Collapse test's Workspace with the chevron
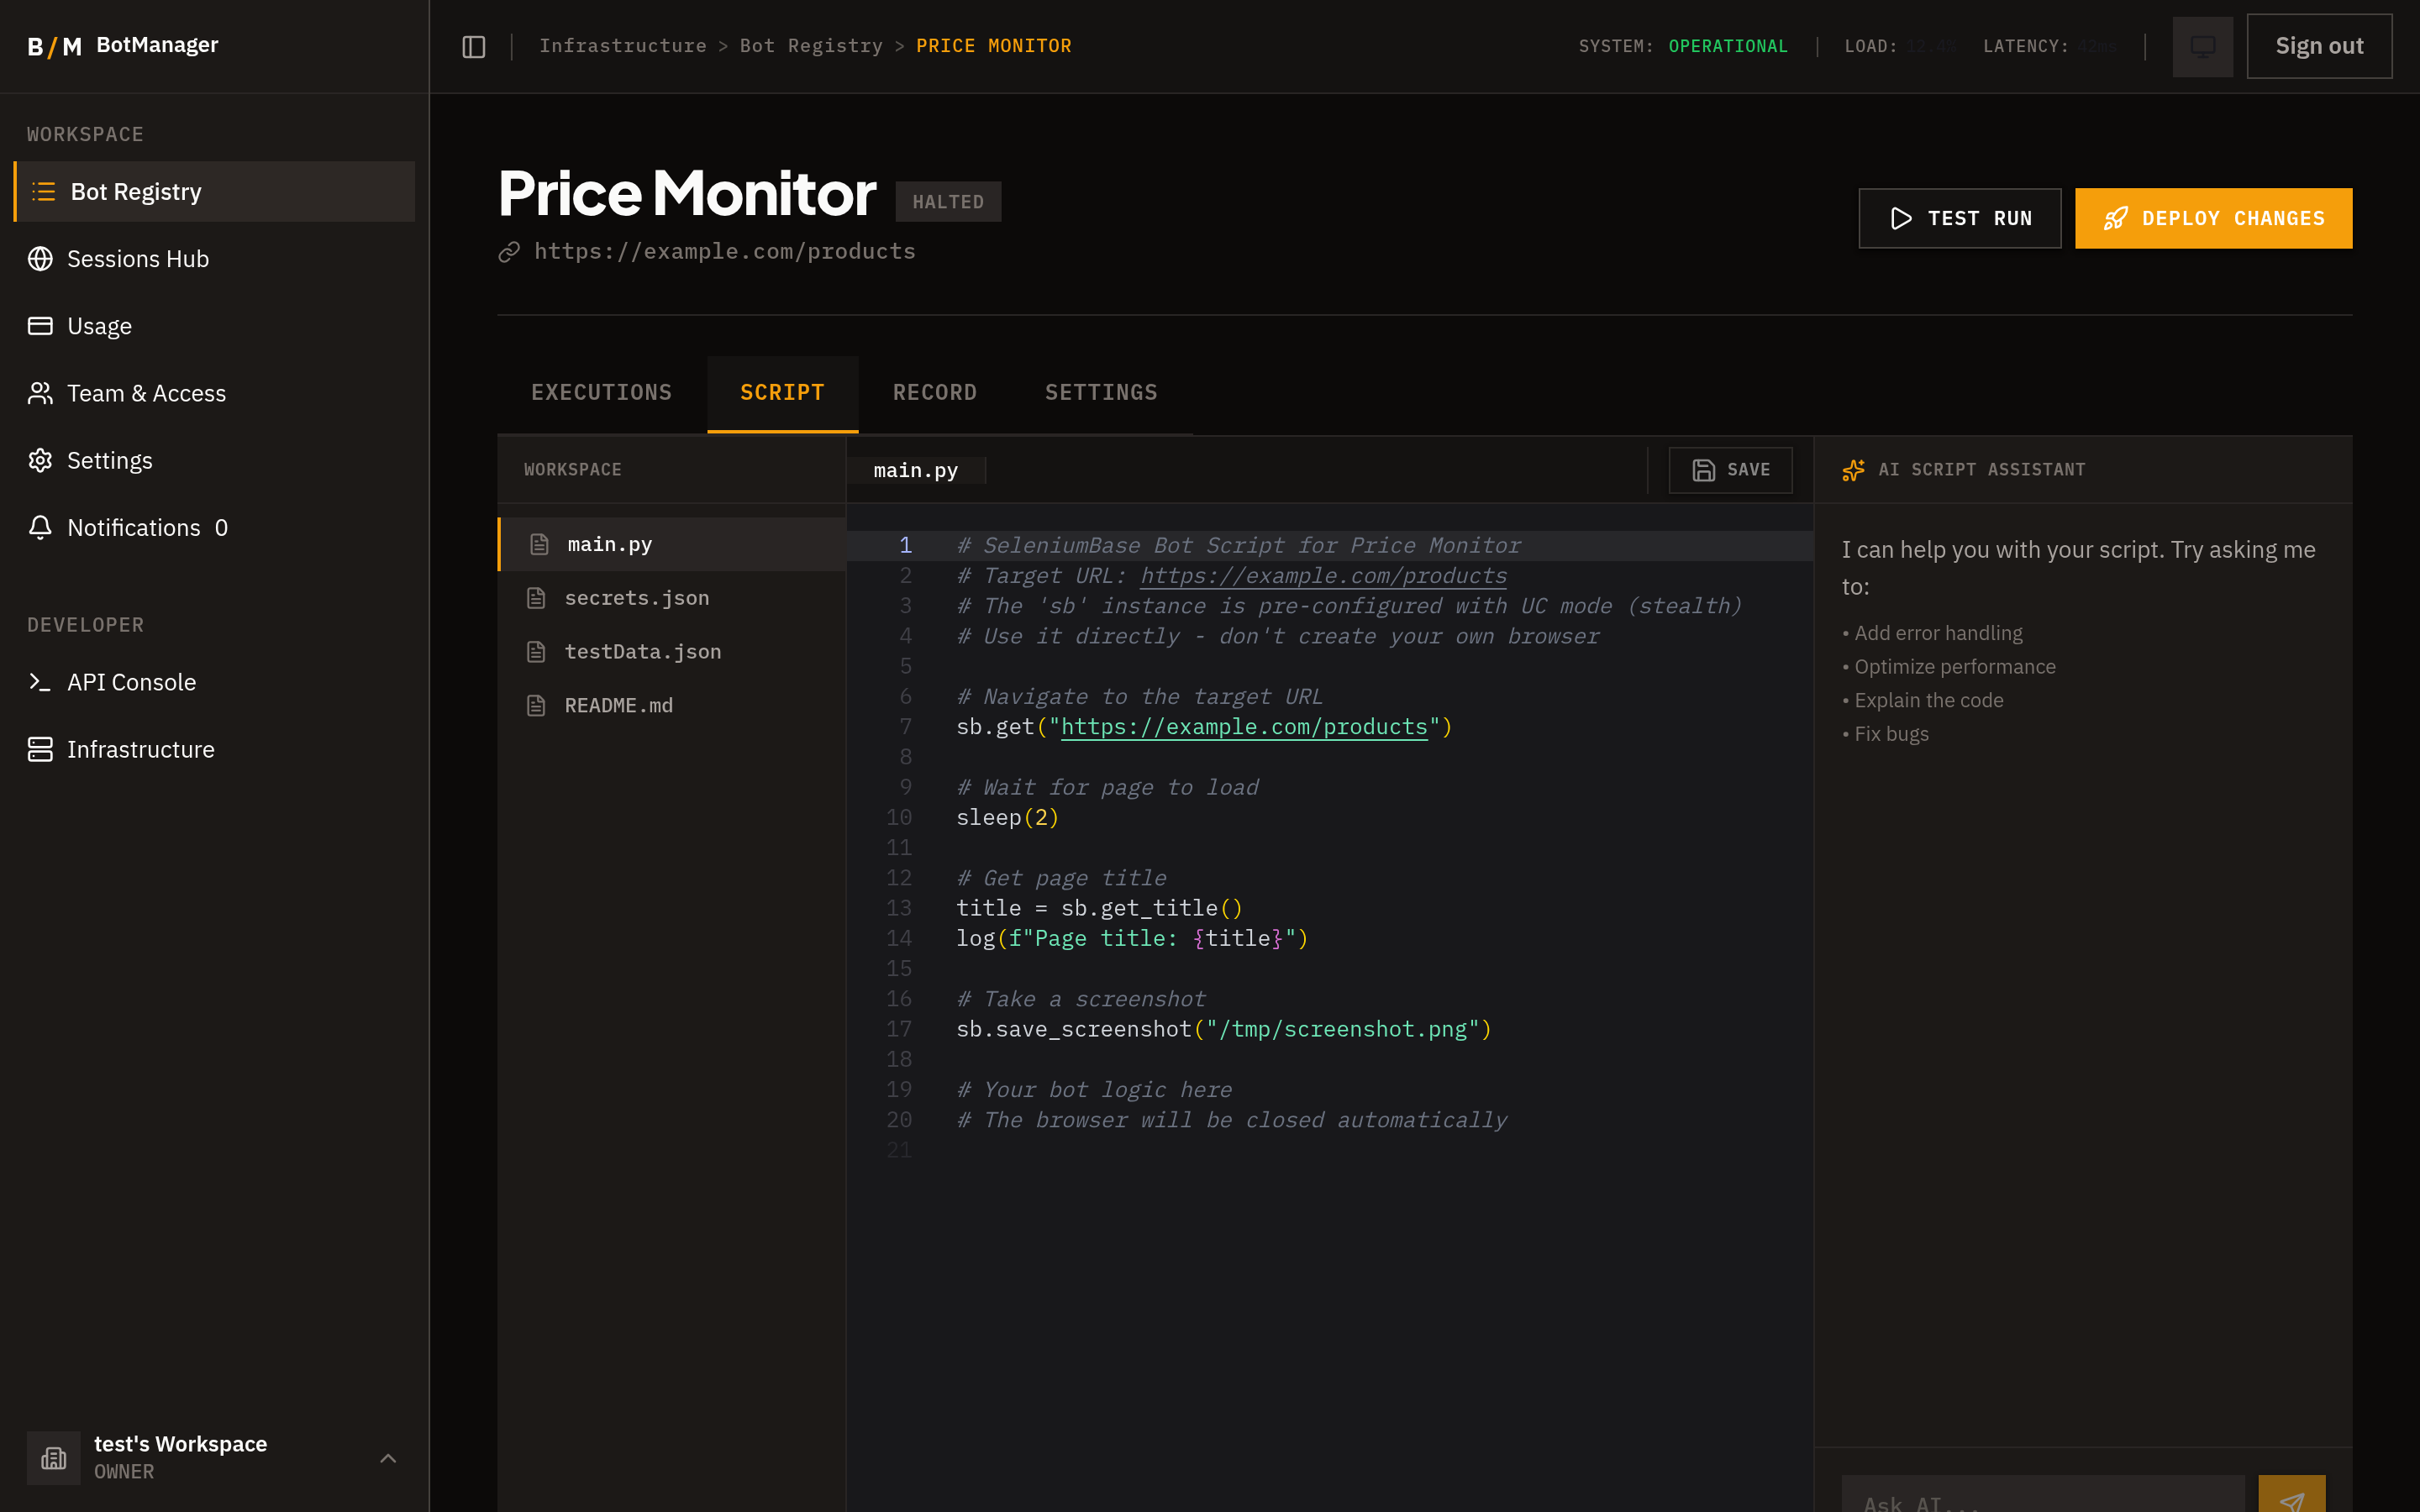This screenshot has height=1512, width=2420. 388,1458
